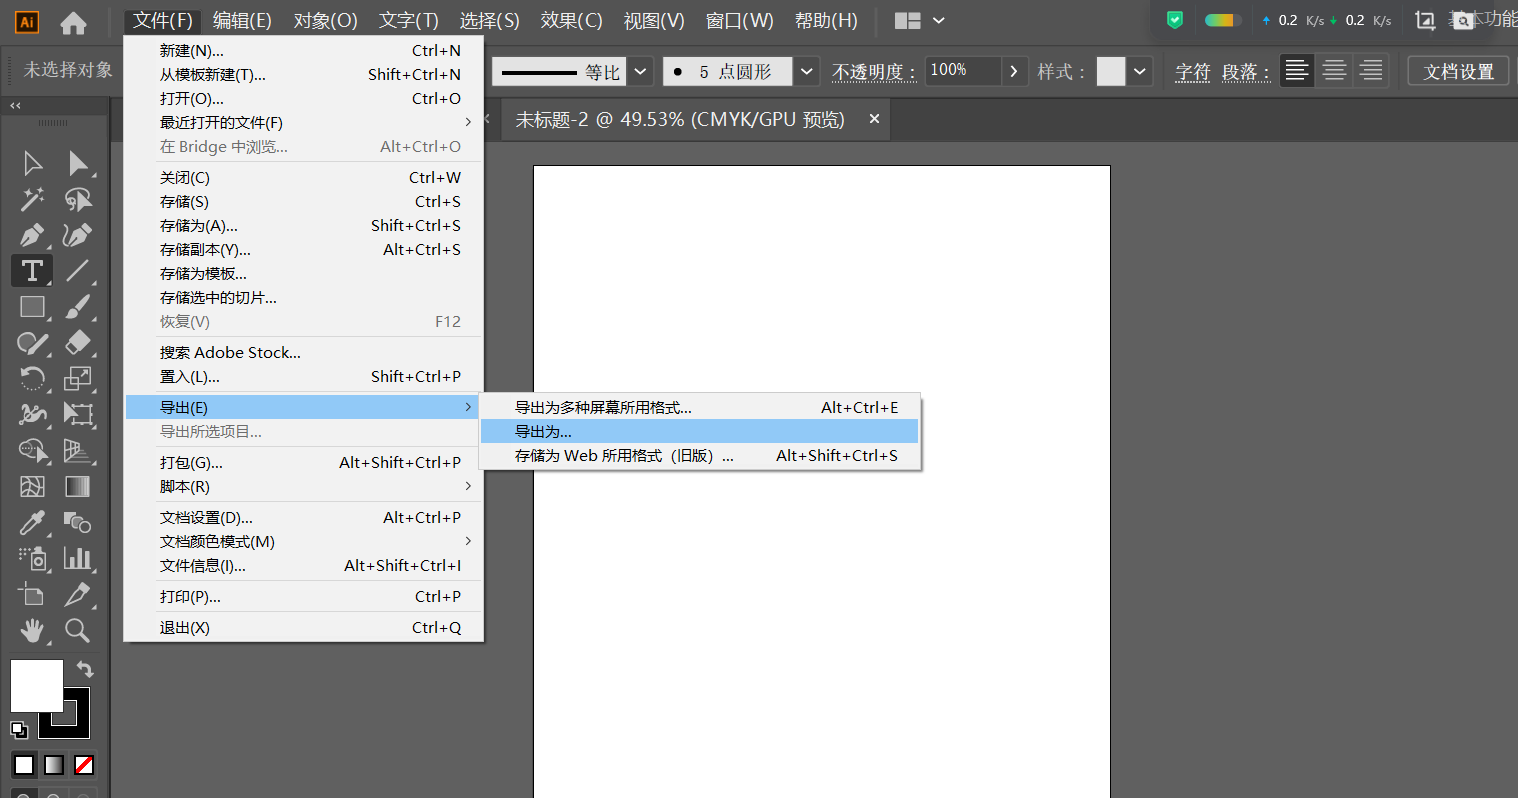Reset to default fill and stroke

click(x=18, y=729)
